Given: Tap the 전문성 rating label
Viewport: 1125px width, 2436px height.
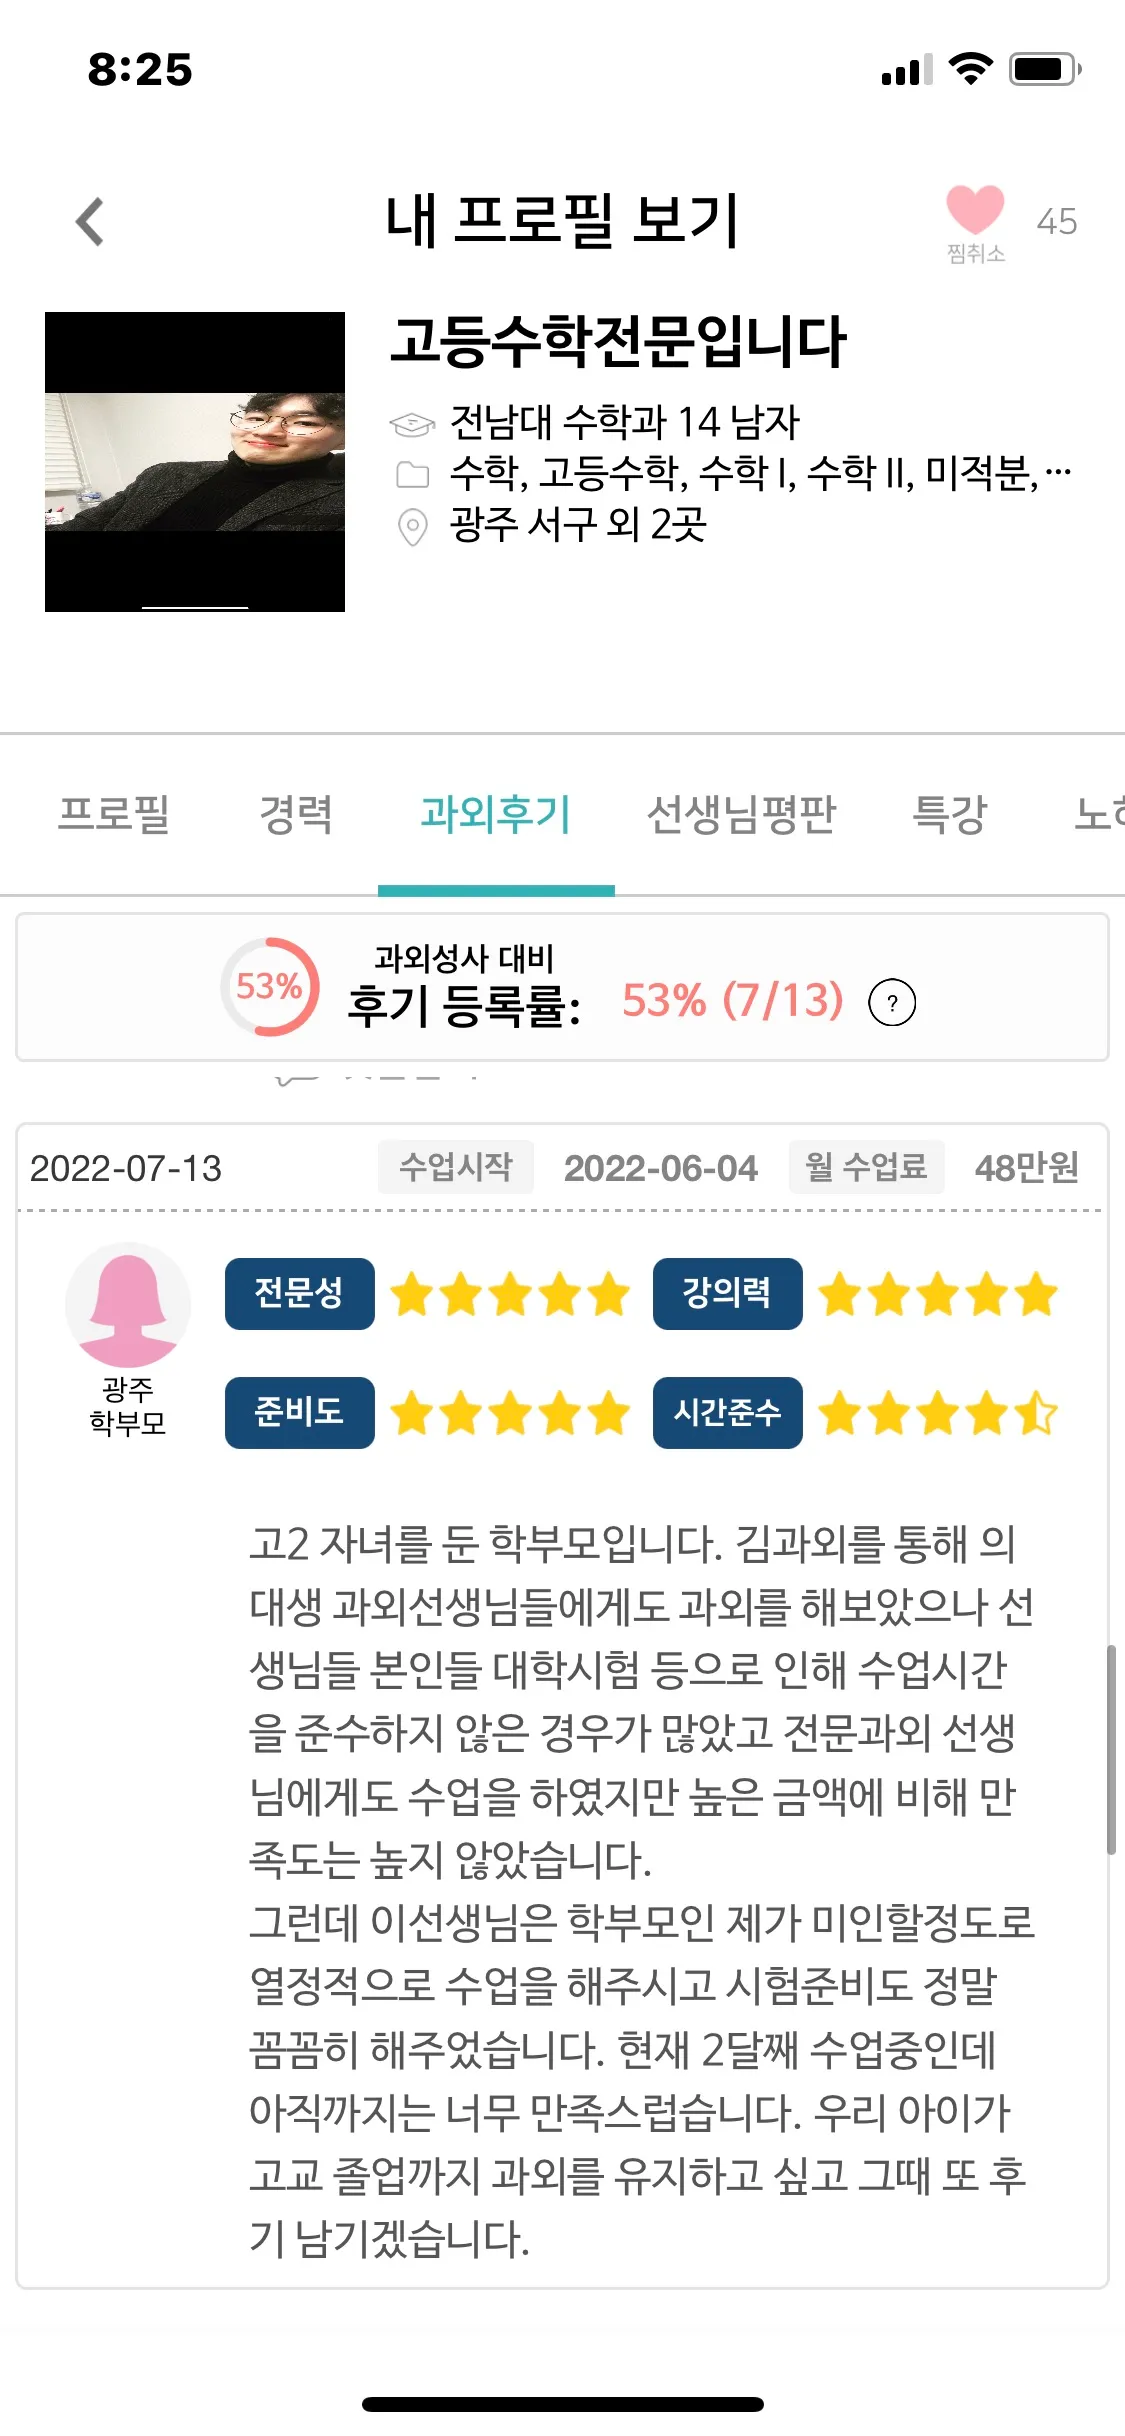Looking at the screenshot, I should [x=299, y=1293].
